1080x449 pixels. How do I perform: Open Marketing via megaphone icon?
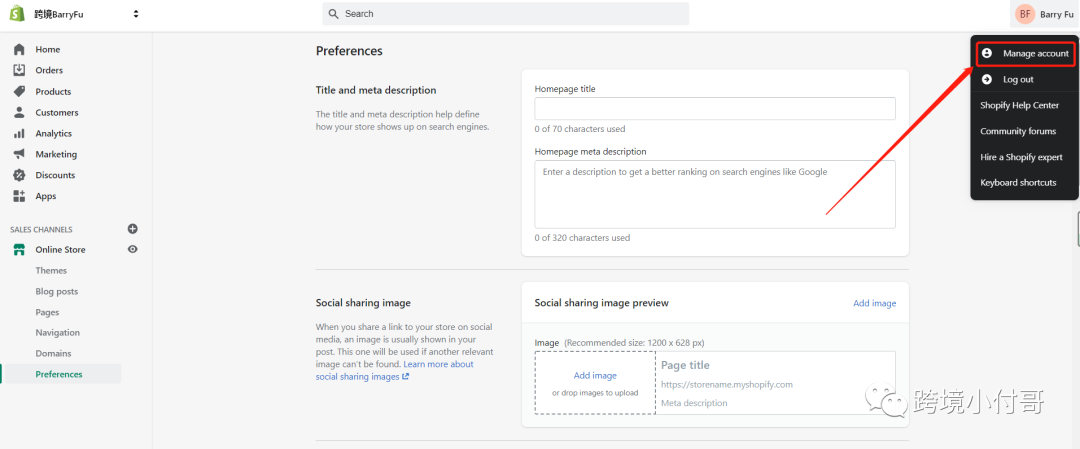pos(19,154)
